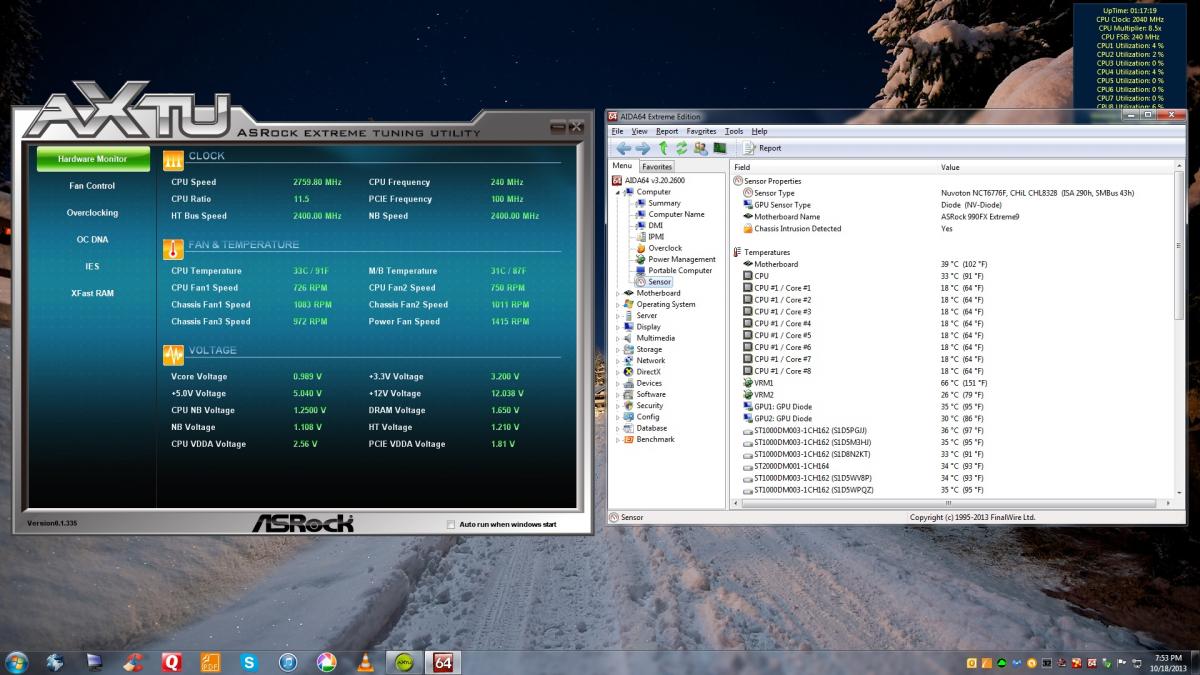Select IPMI in the AIDA64 tree
Image resolution: width=1200 pixels, height=675 pixels.
[x=656, y=237]
